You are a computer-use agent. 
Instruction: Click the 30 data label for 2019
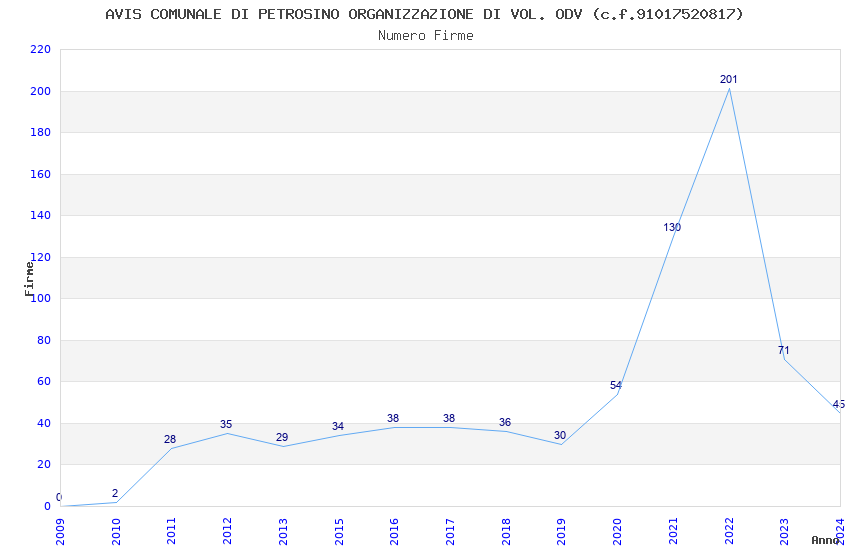click(560, 435)
